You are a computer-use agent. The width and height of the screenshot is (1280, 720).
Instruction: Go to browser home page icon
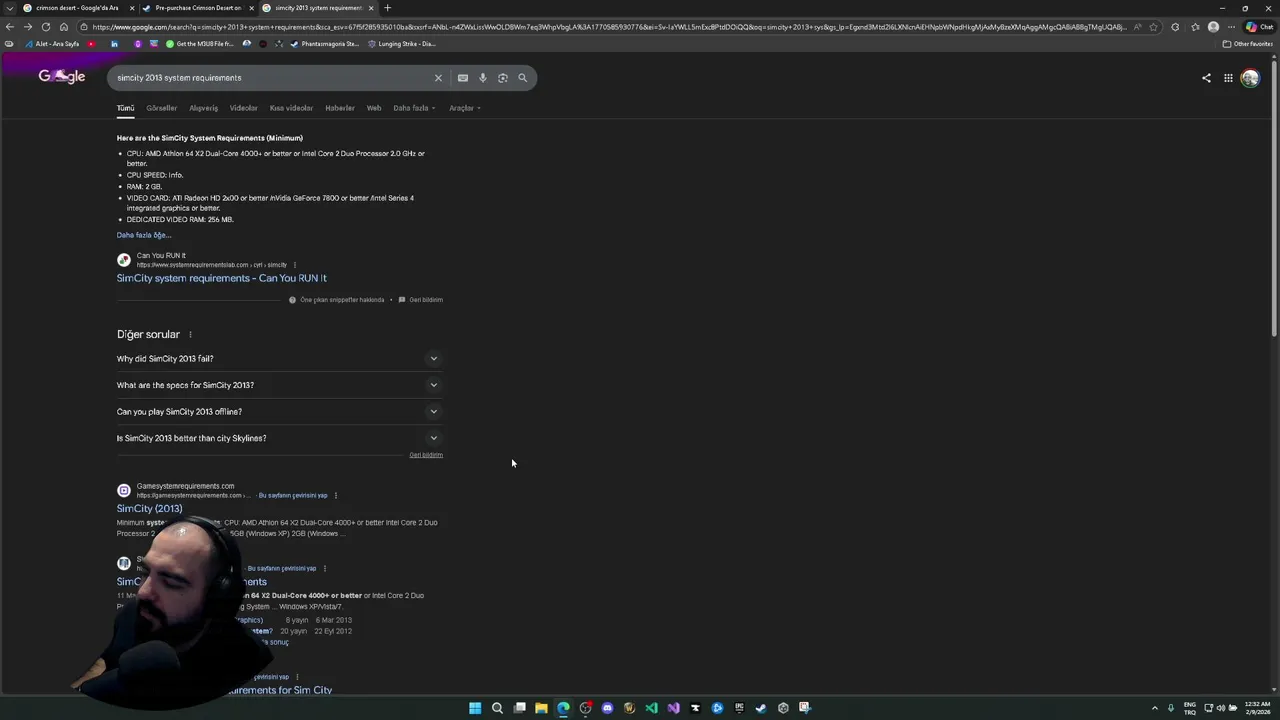(x=63, y=27)
